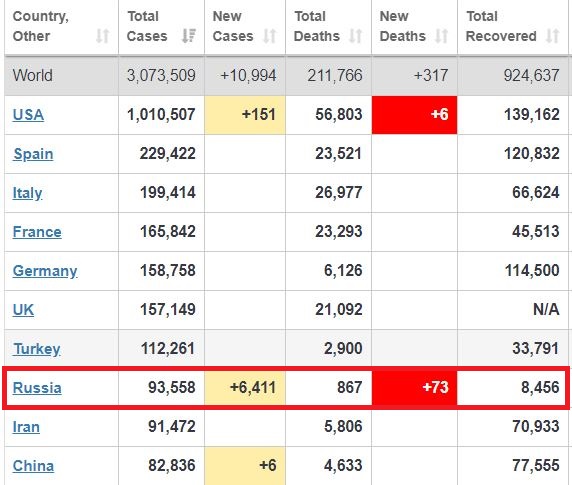572x485 pixels.
Task: Follow the France link
Action: [x=37, y=232]
